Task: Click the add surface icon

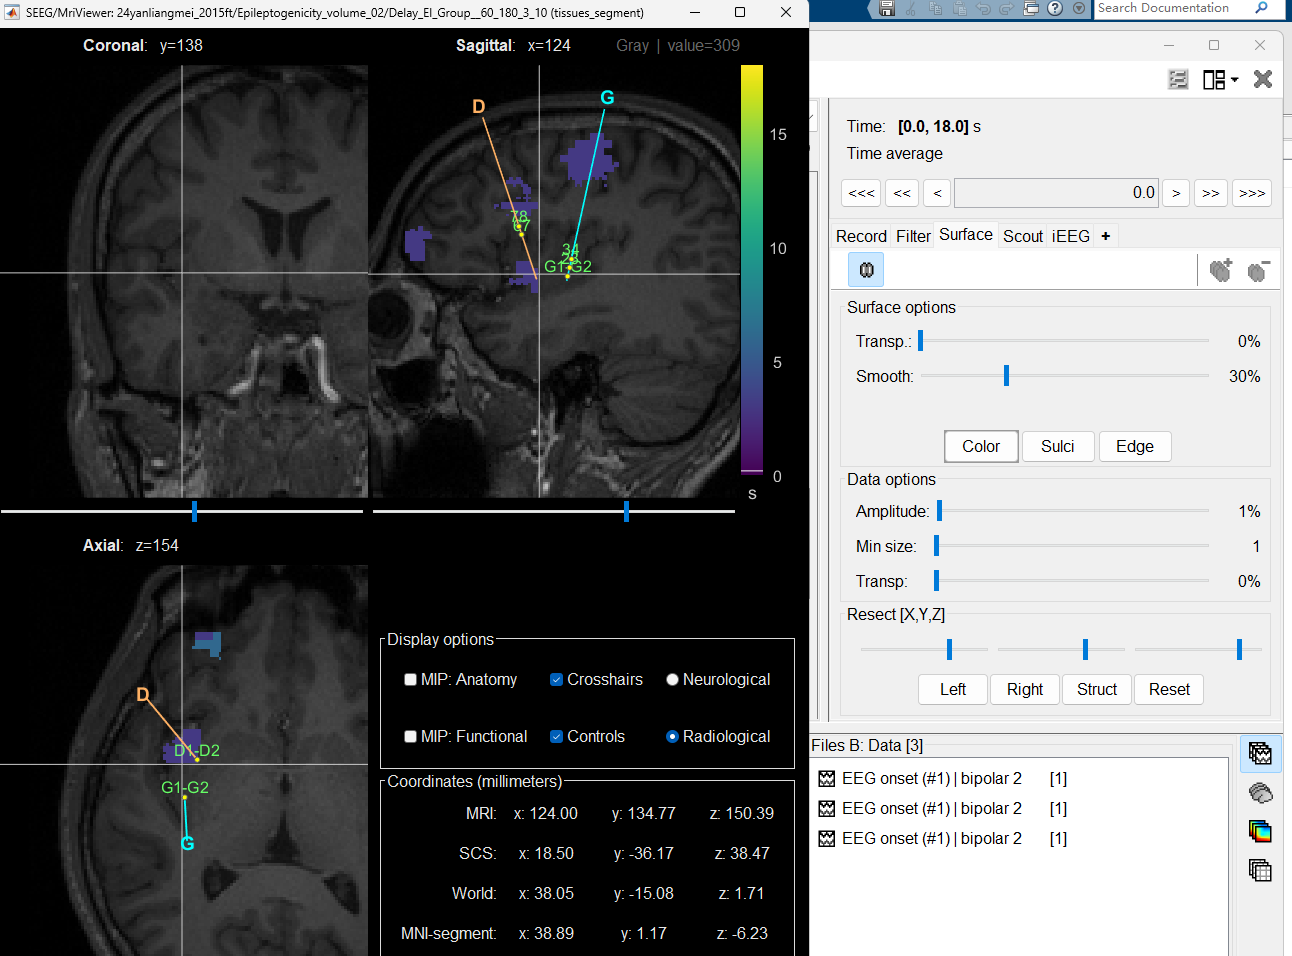Action: pos(1221,270)
